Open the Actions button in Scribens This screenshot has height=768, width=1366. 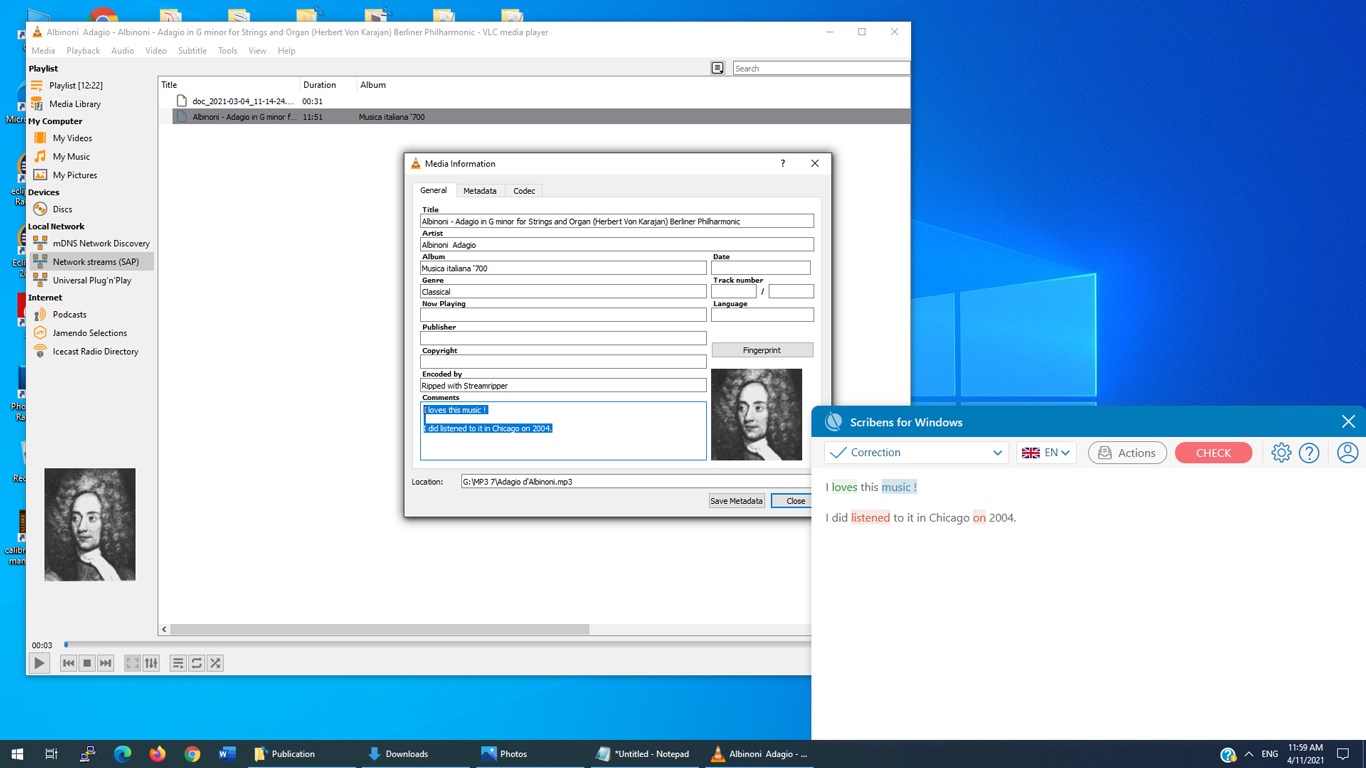(x=1127, y=453)
